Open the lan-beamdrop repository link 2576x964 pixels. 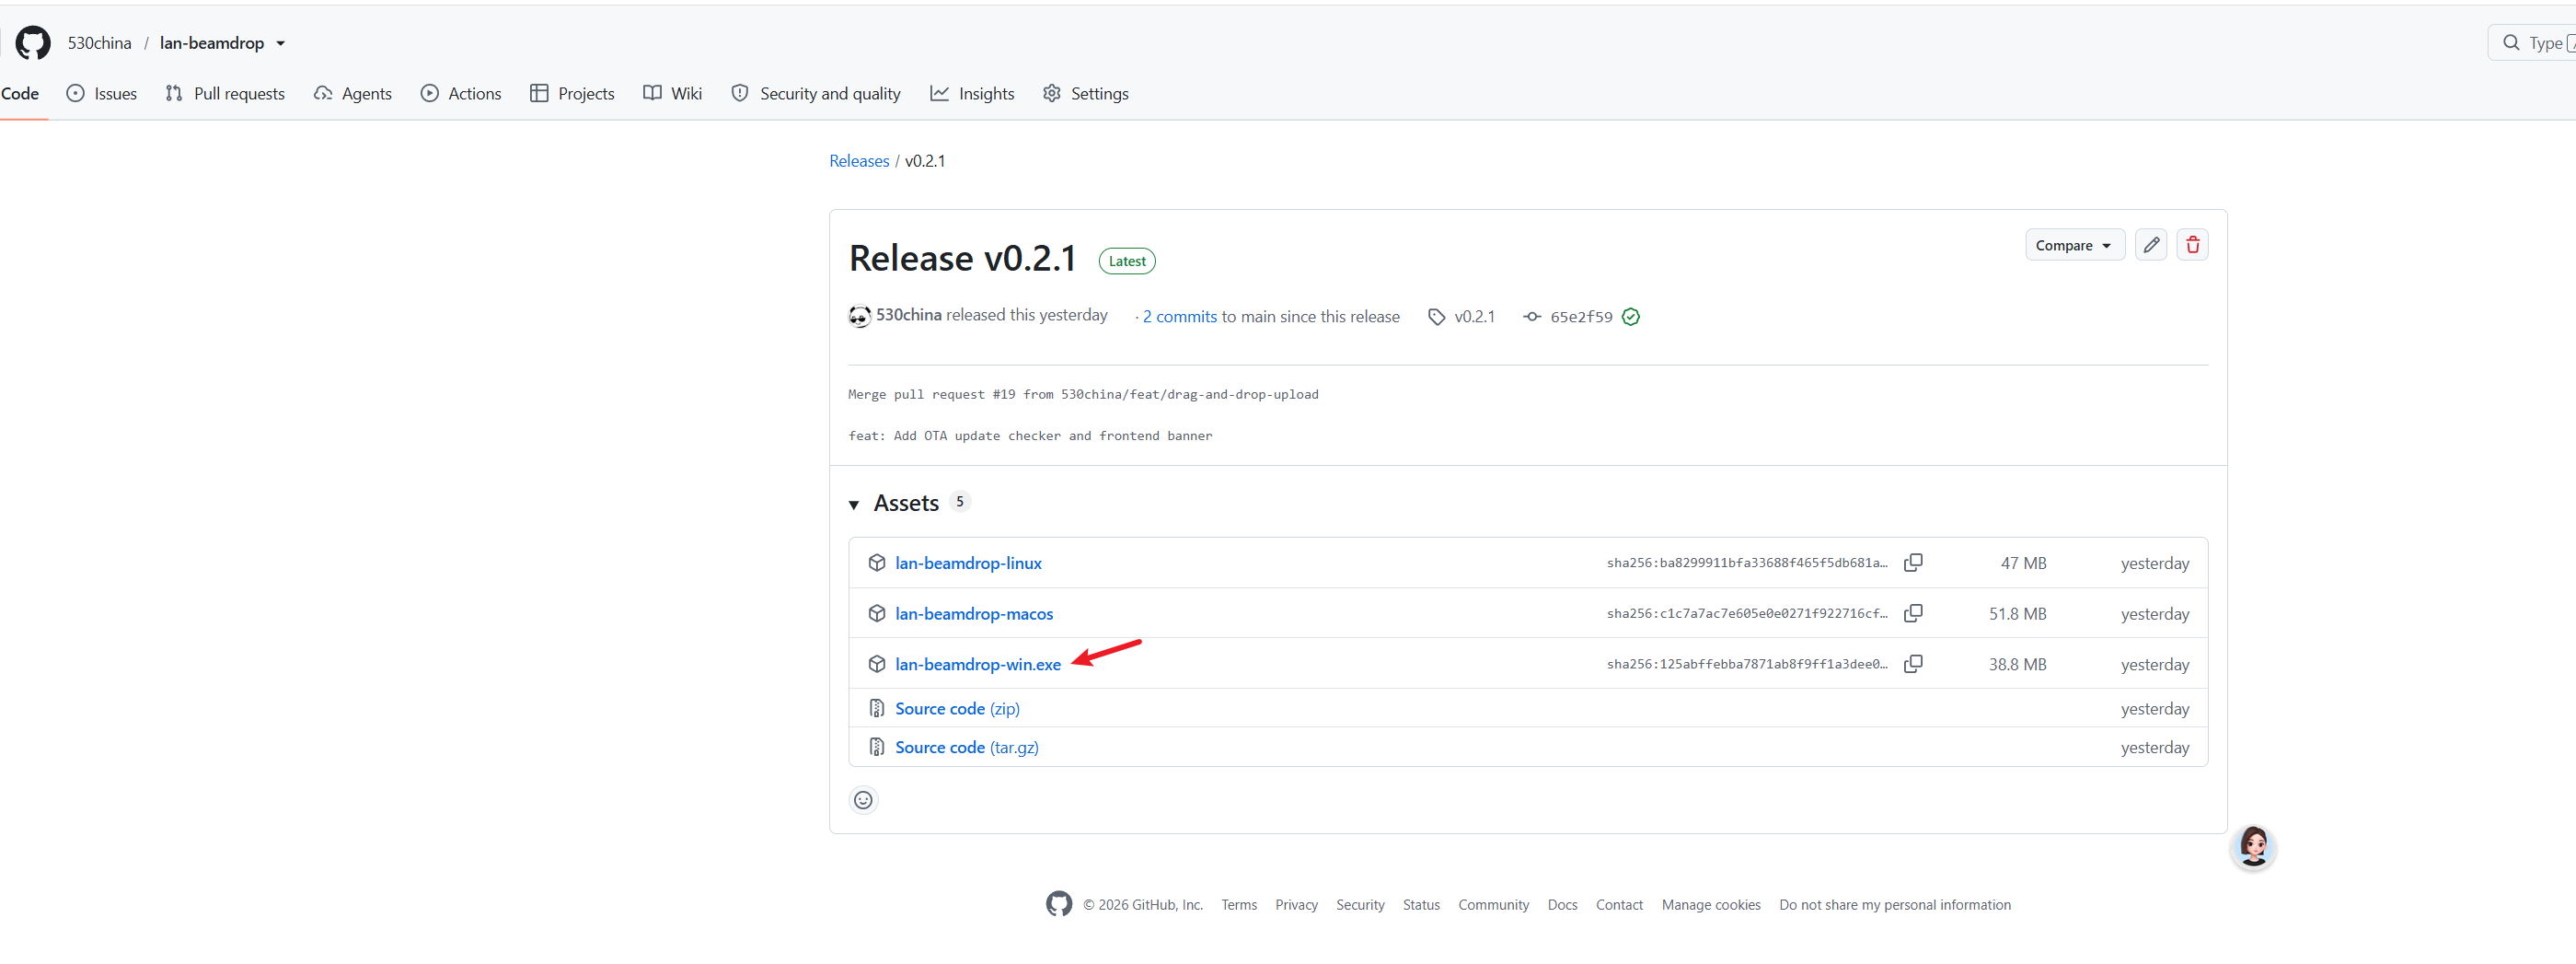212,43
